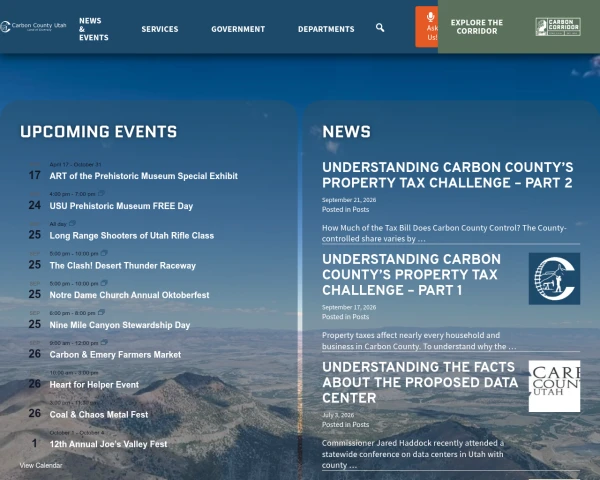Click the View Calendar link

(41, 465)
